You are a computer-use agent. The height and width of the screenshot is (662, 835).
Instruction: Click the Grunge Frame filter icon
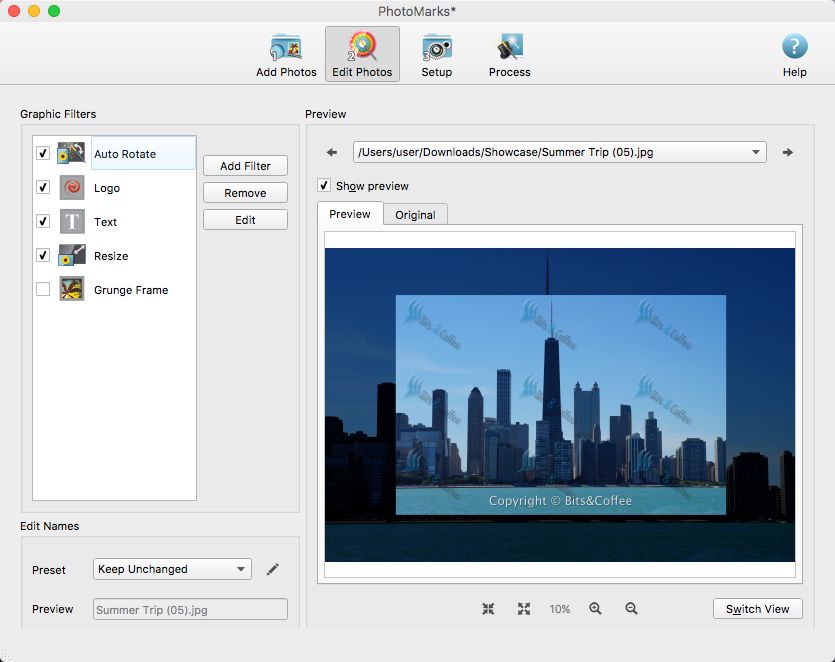[x=71, y=289]
